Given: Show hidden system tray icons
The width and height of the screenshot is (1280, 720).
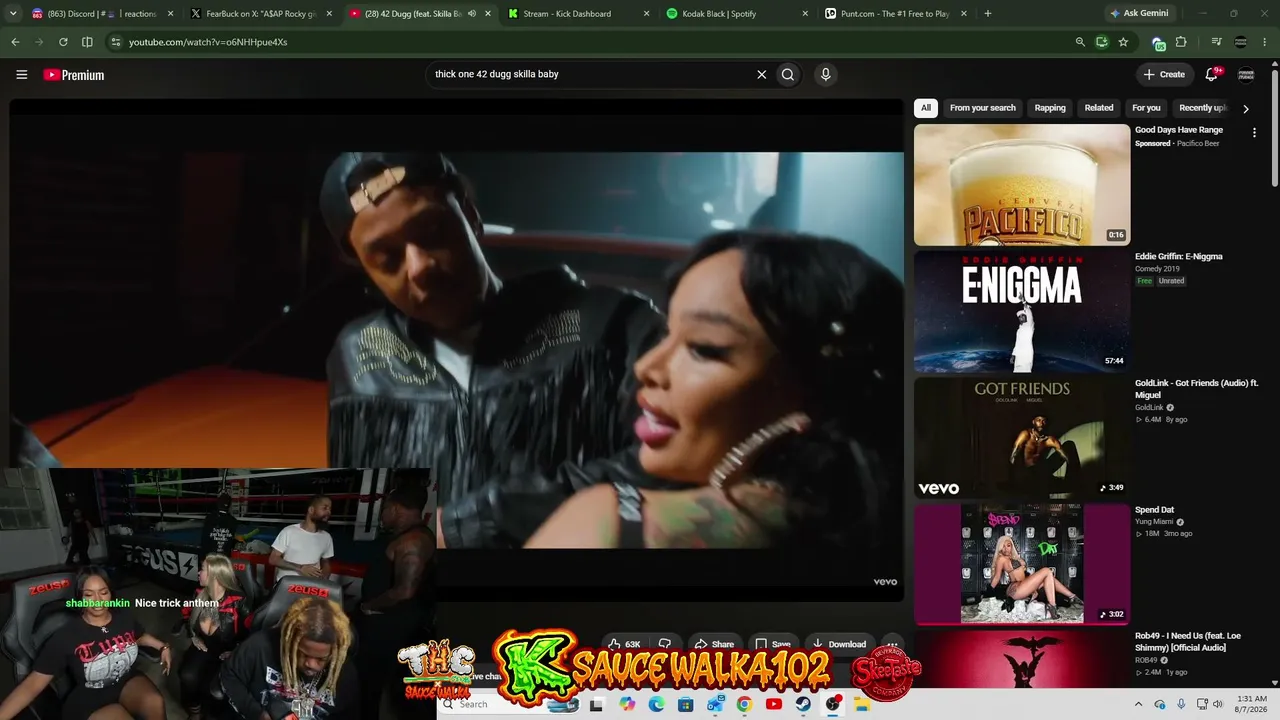Looking at the screenshot, I should [x=1138, y=704].
